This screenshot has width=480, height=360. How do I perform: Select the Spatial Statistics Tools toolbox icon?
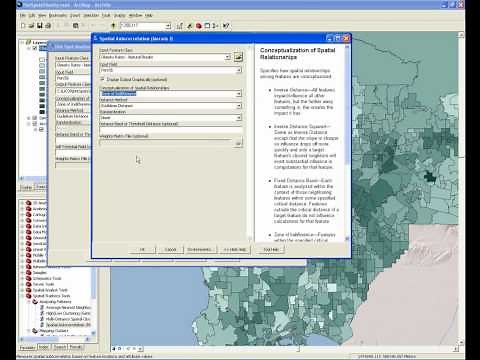point(29,296)
